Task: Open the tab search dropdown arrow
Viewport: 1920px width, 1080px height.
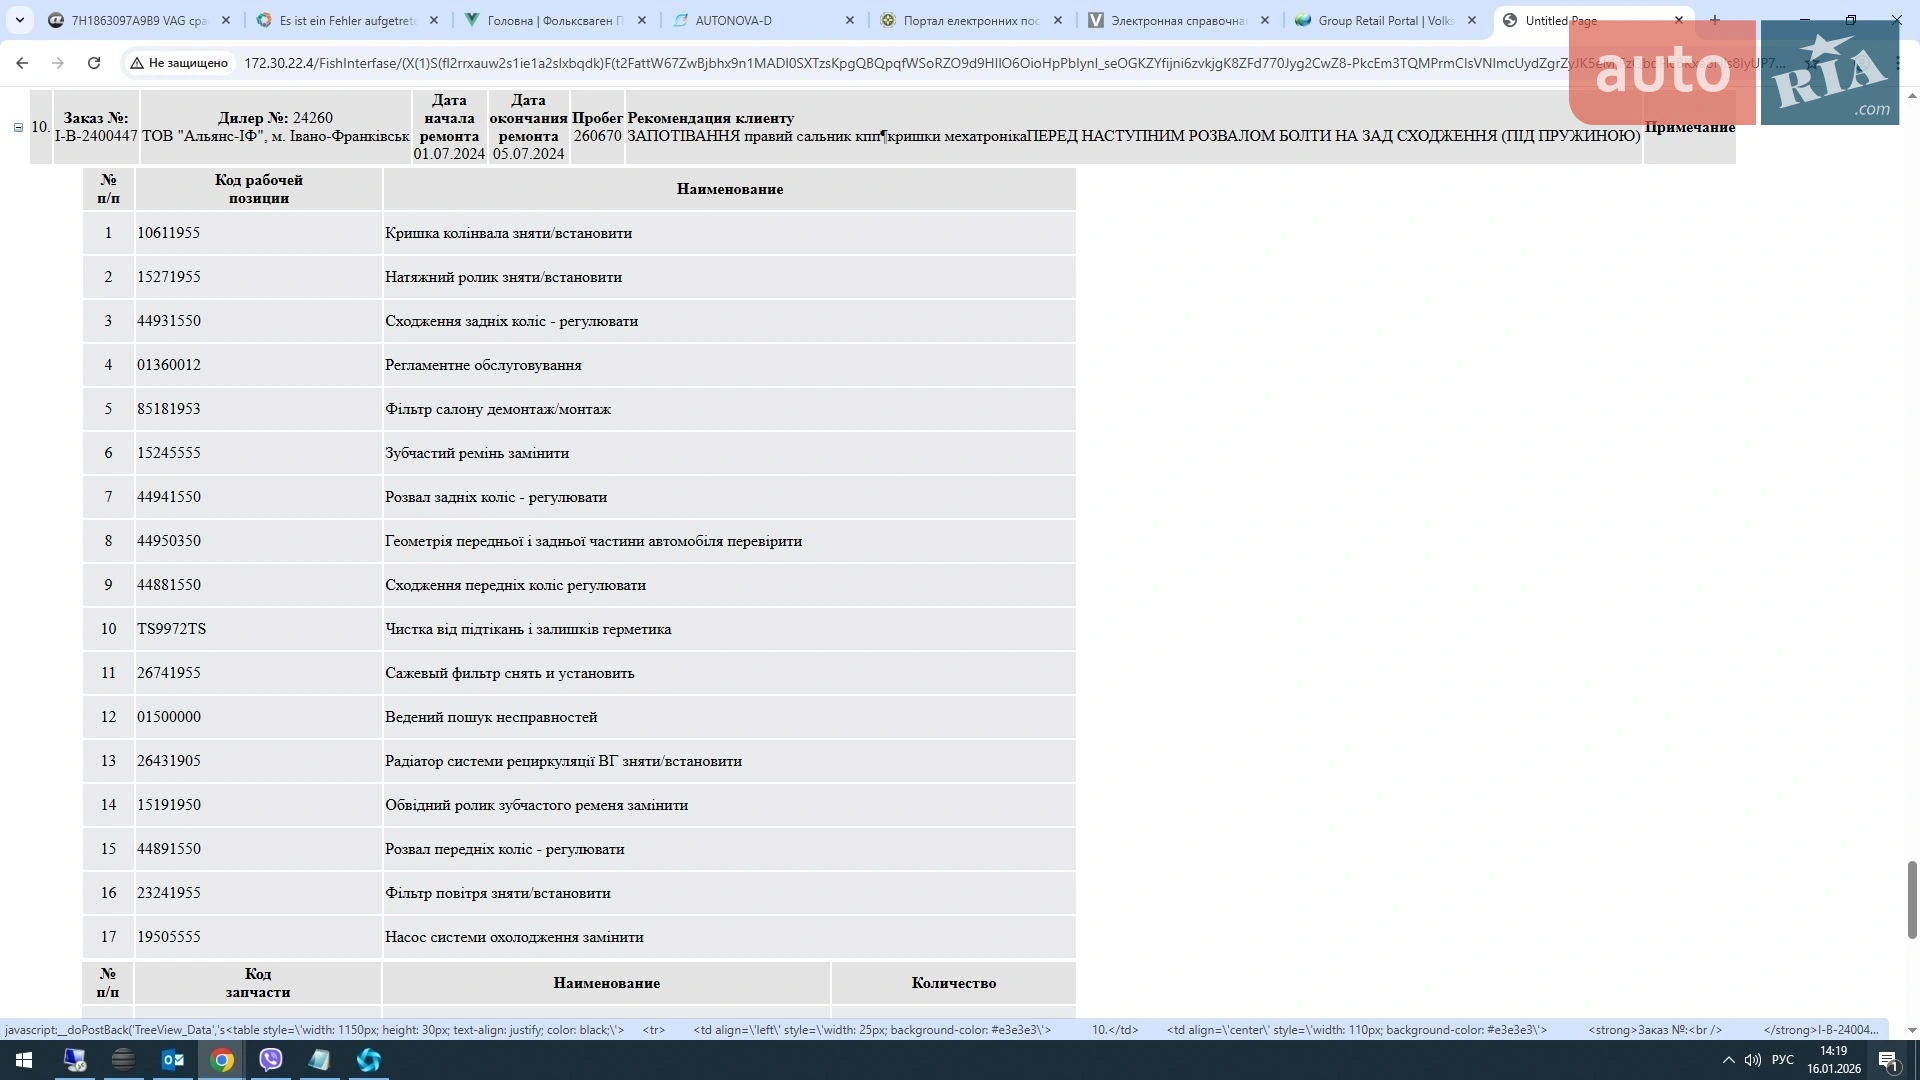Action: pos(19,20)
